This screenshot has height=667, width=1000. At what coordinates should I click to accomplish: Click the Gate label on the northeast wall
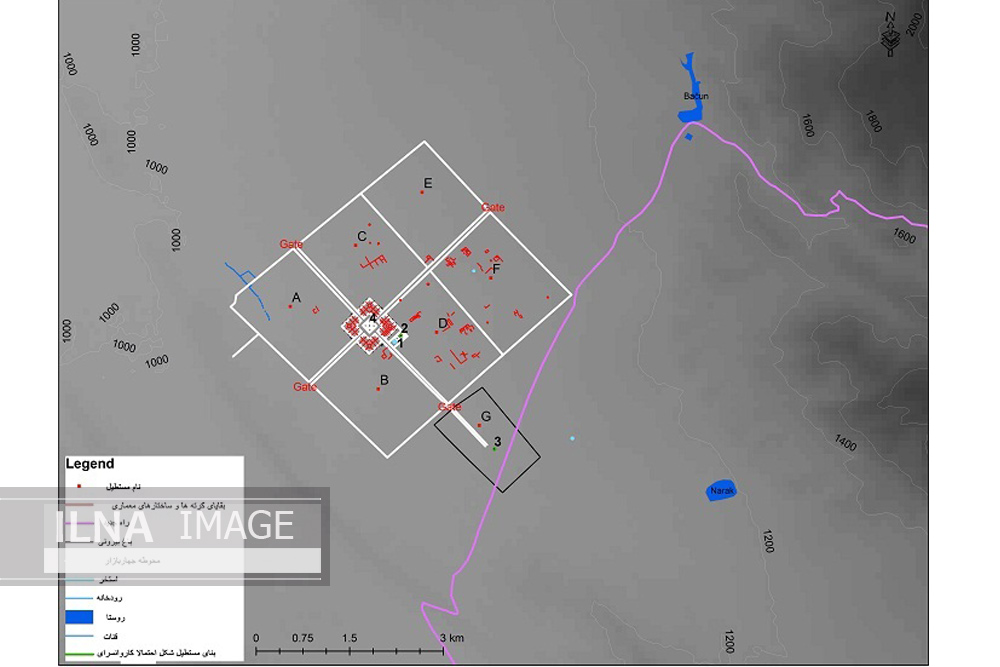pos(493,208)
